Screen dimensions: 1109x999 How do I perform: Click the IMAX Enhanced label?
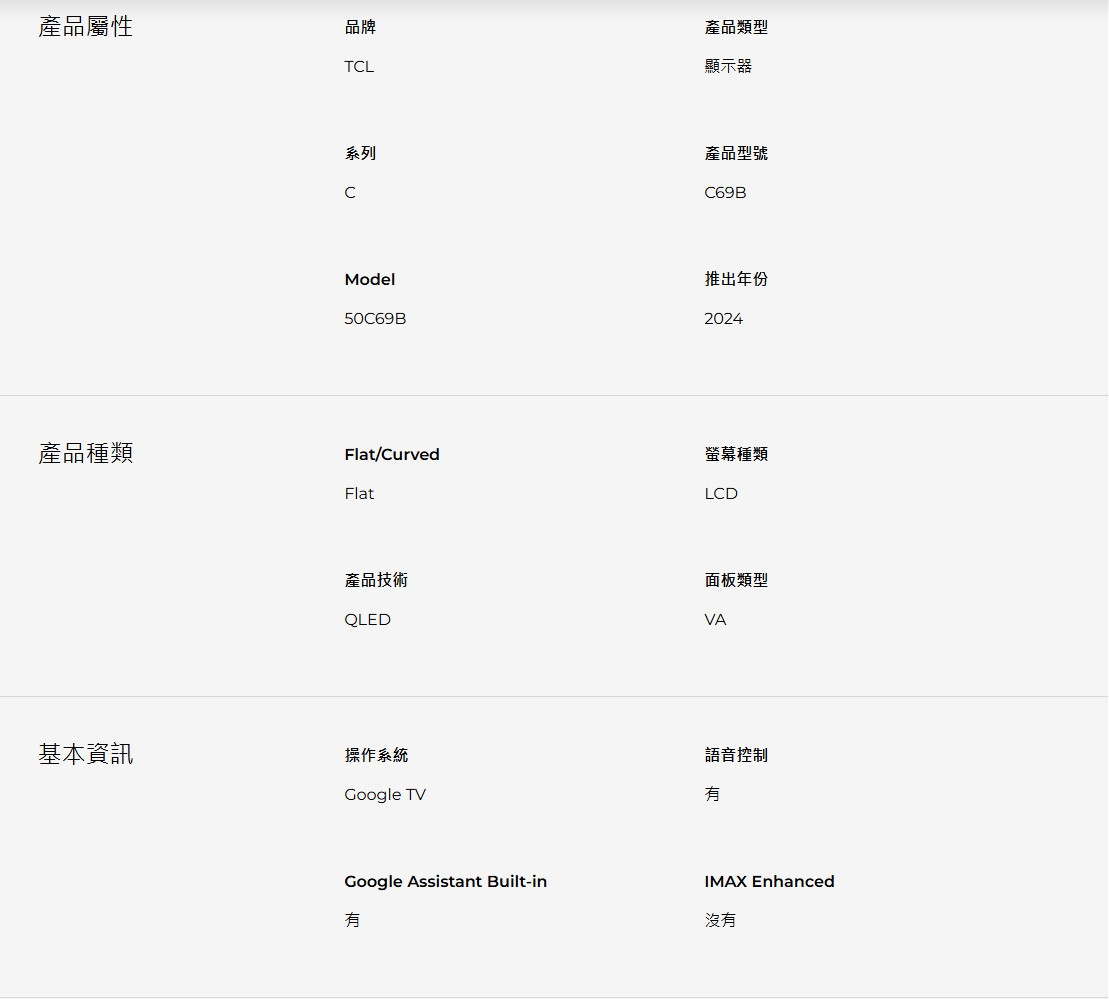(770, 882)
